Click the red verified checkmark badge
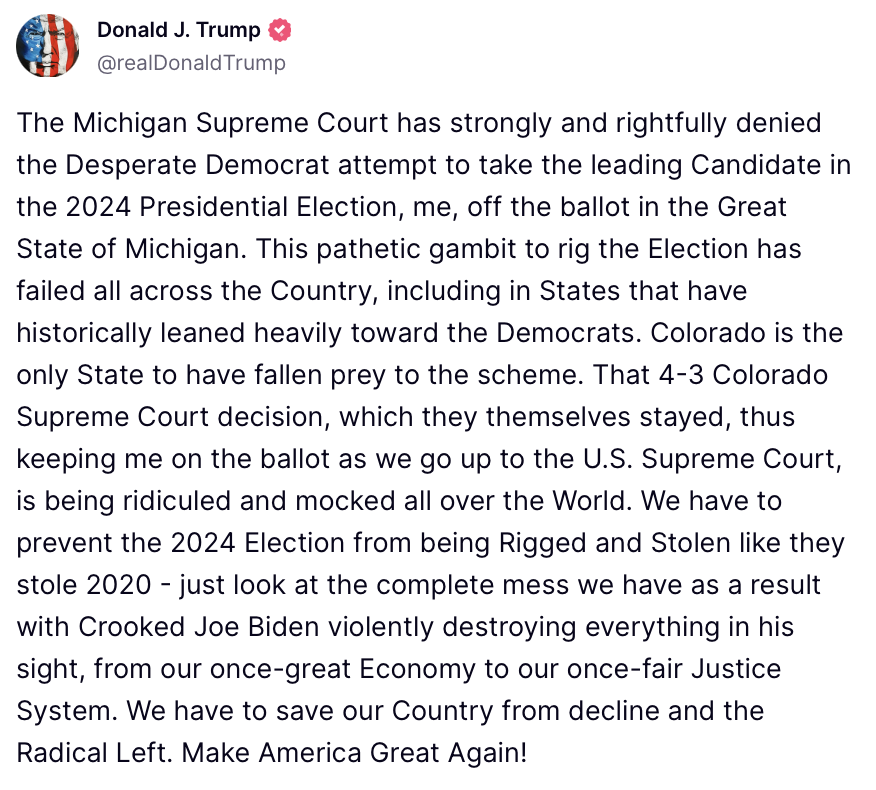The image size is (876, 790). click(x=280, y=30)
